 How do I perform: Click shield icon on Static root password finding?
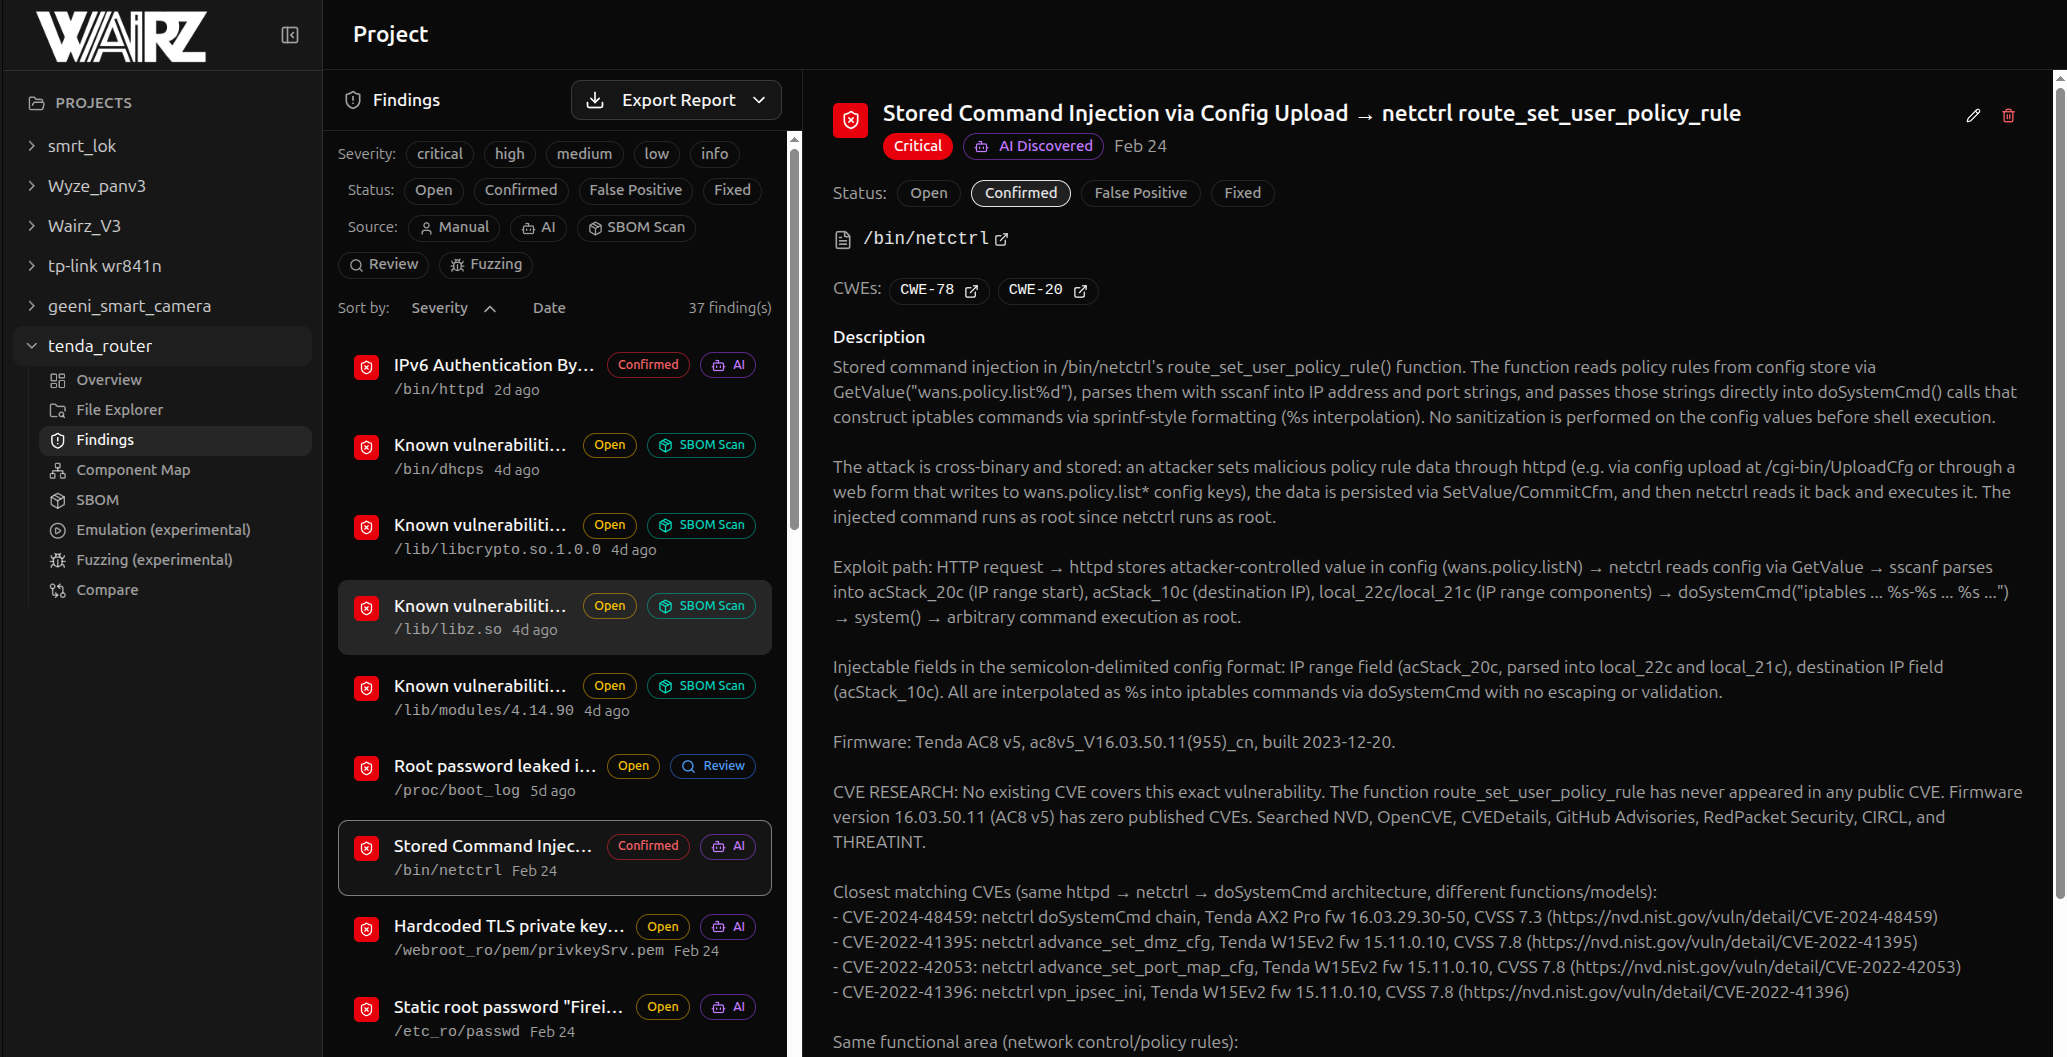[x=367, y=1010]
